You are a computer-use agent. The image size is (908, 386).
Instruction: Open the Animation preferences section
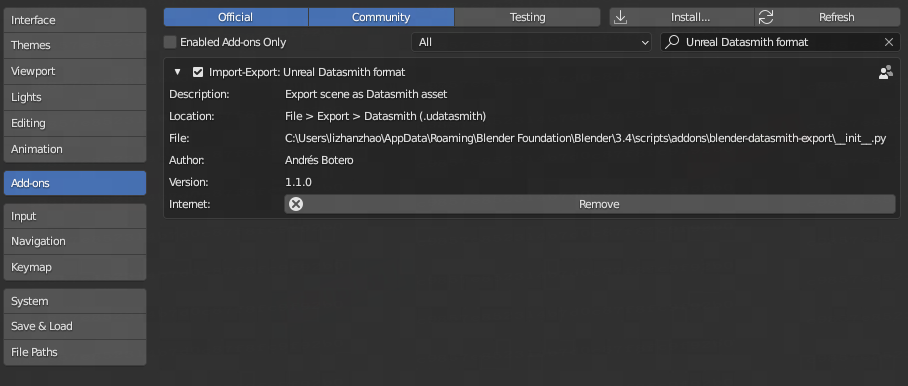pos(75,149)
